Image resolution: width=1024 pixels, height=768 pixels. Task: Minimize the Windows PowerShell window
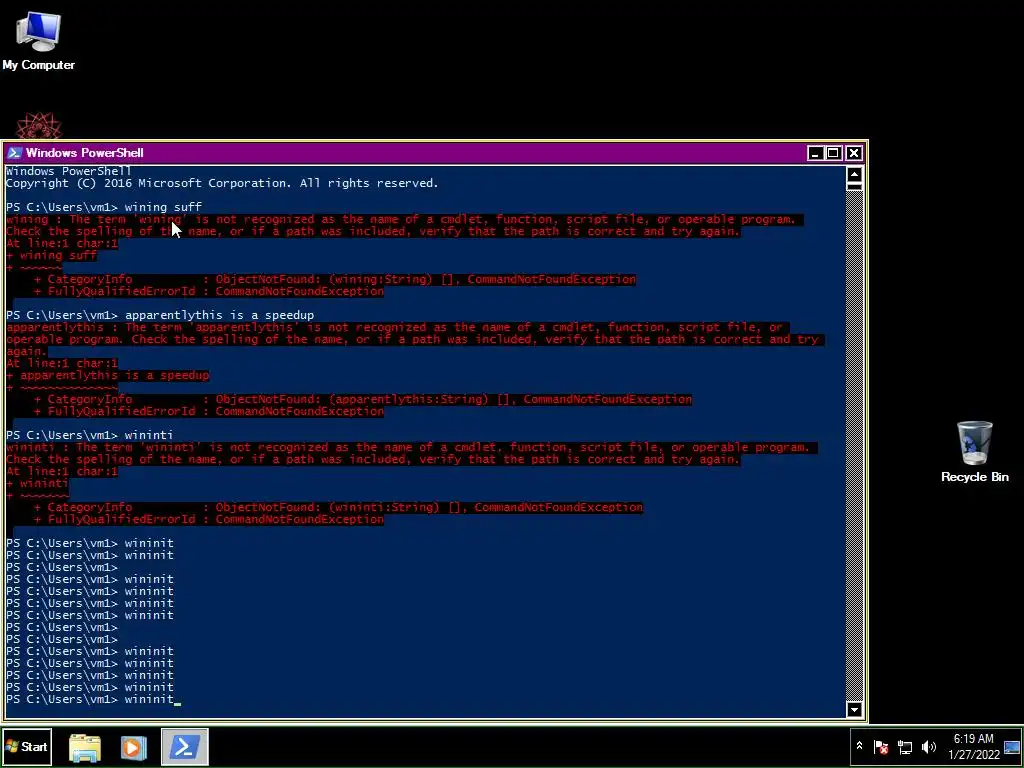tap(814, 153)
